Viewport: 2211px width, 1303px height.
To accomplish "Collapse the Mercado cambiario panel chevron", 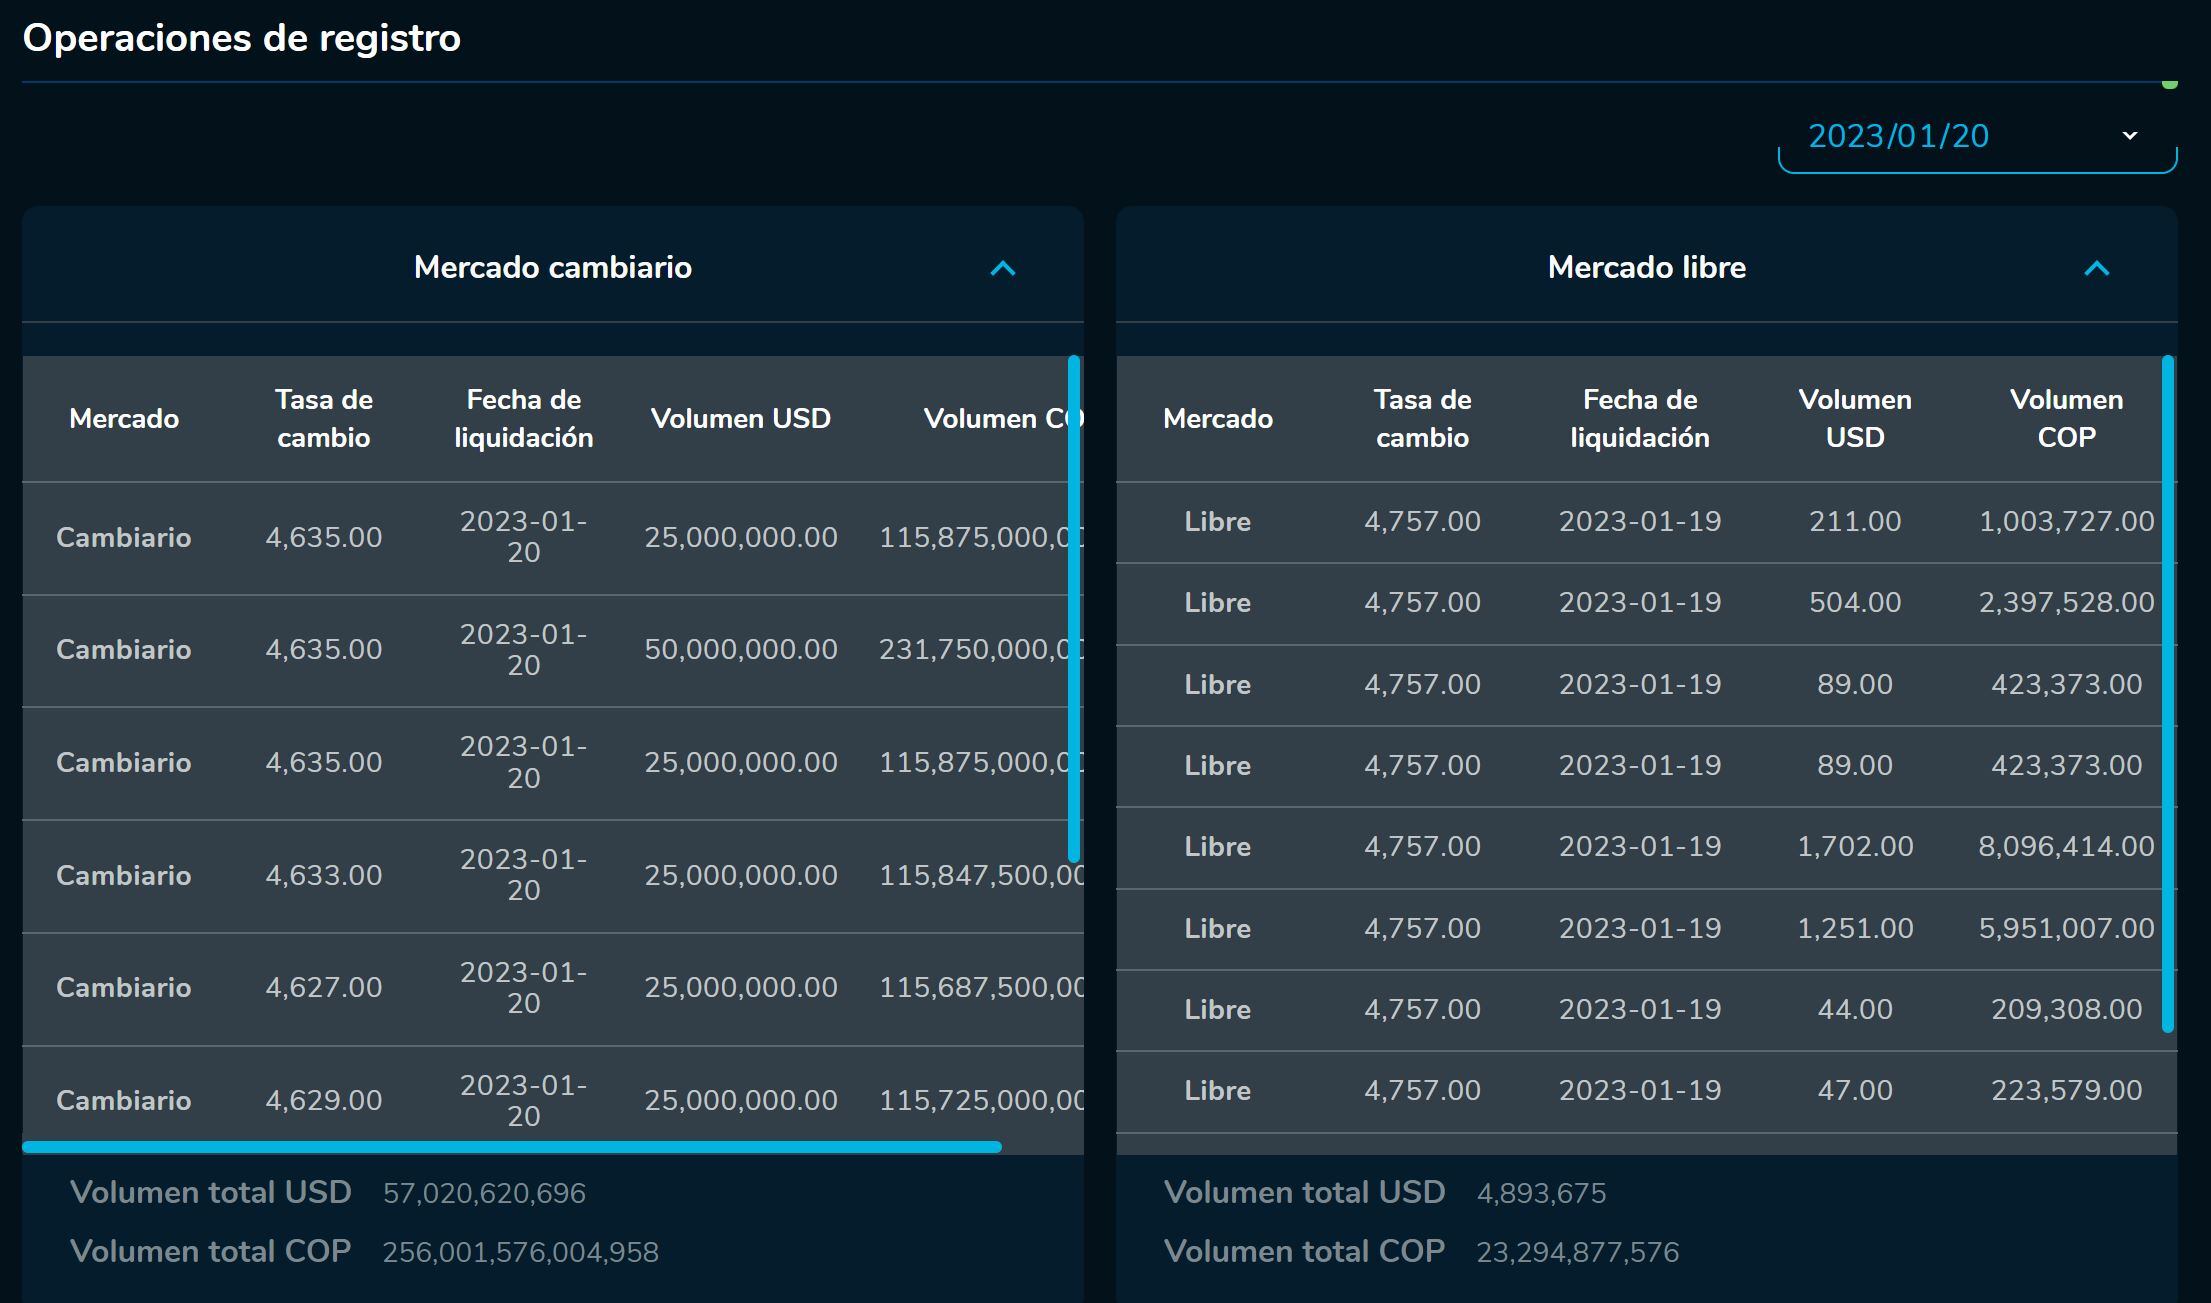I will (x=1002, y=268).
